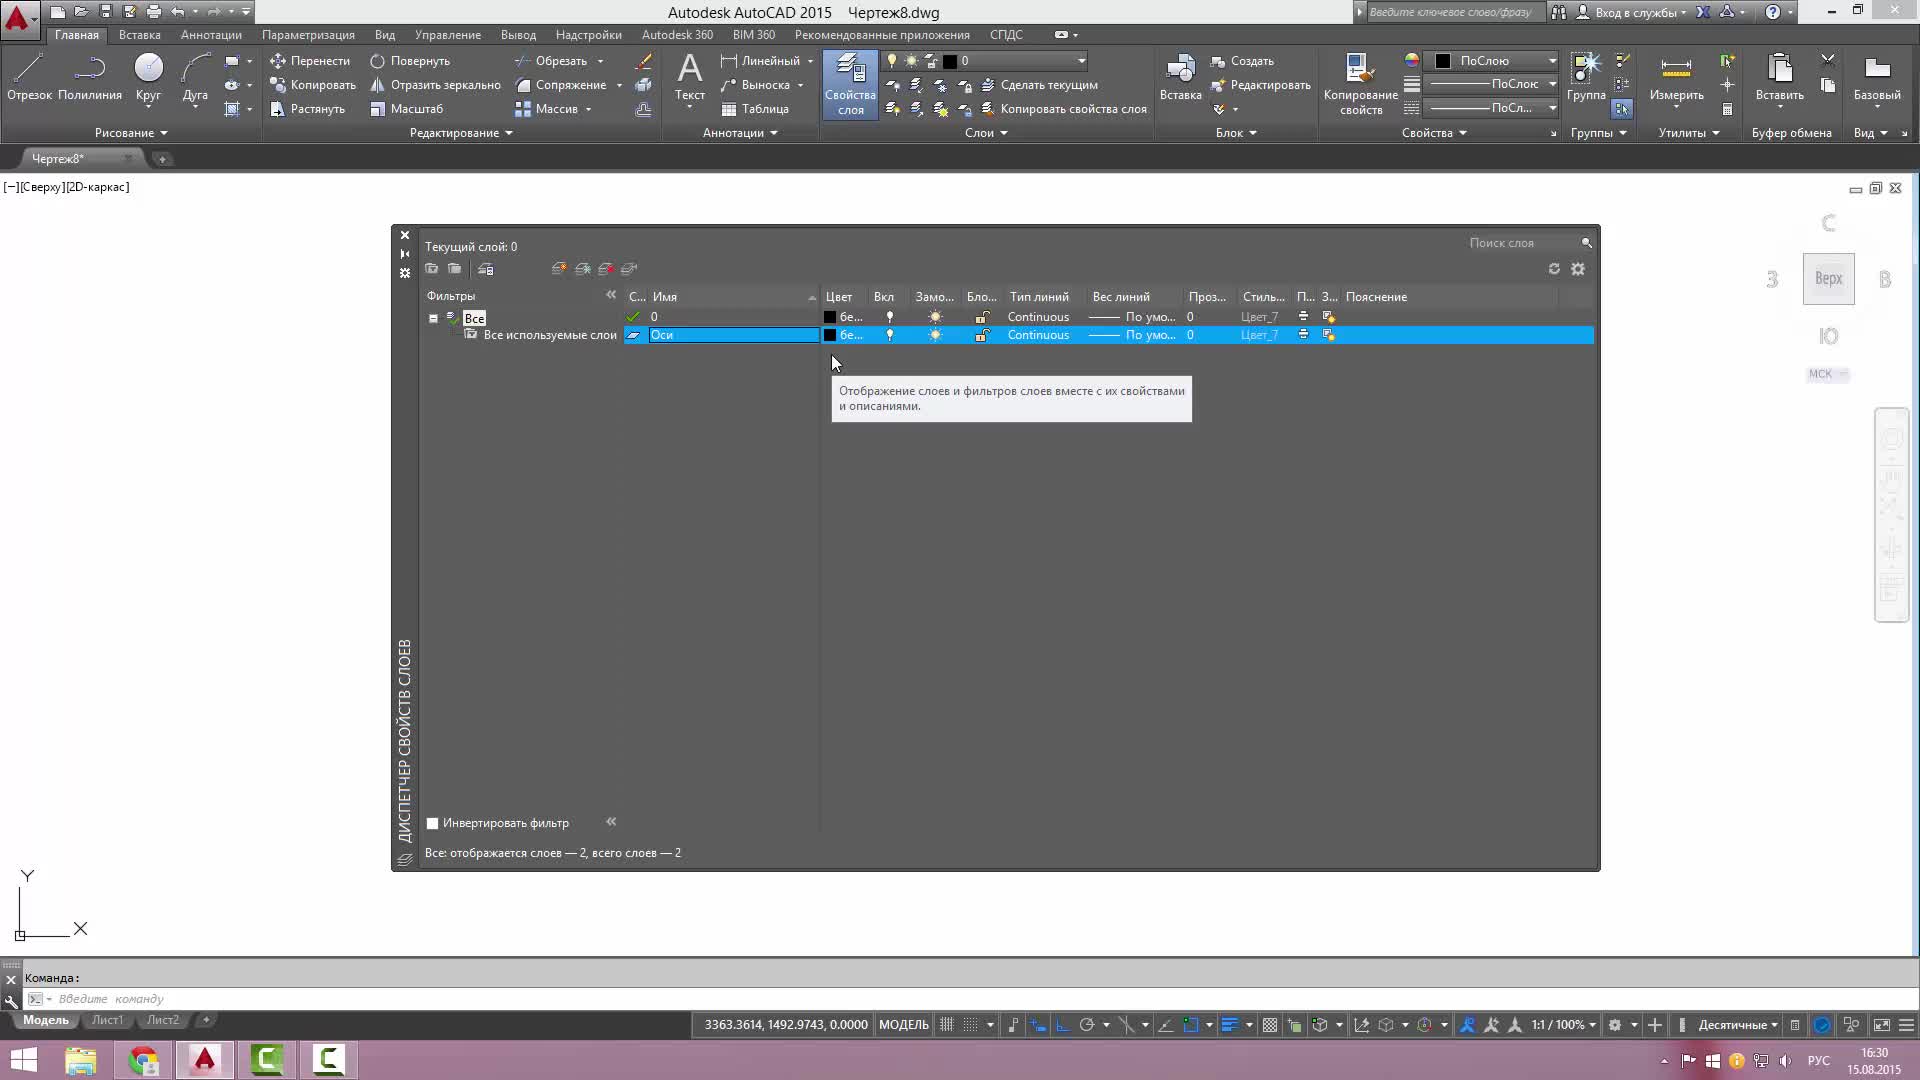Open the Десятичные units dropdown
1920x1080 pixels.
click(1737, 1025)
